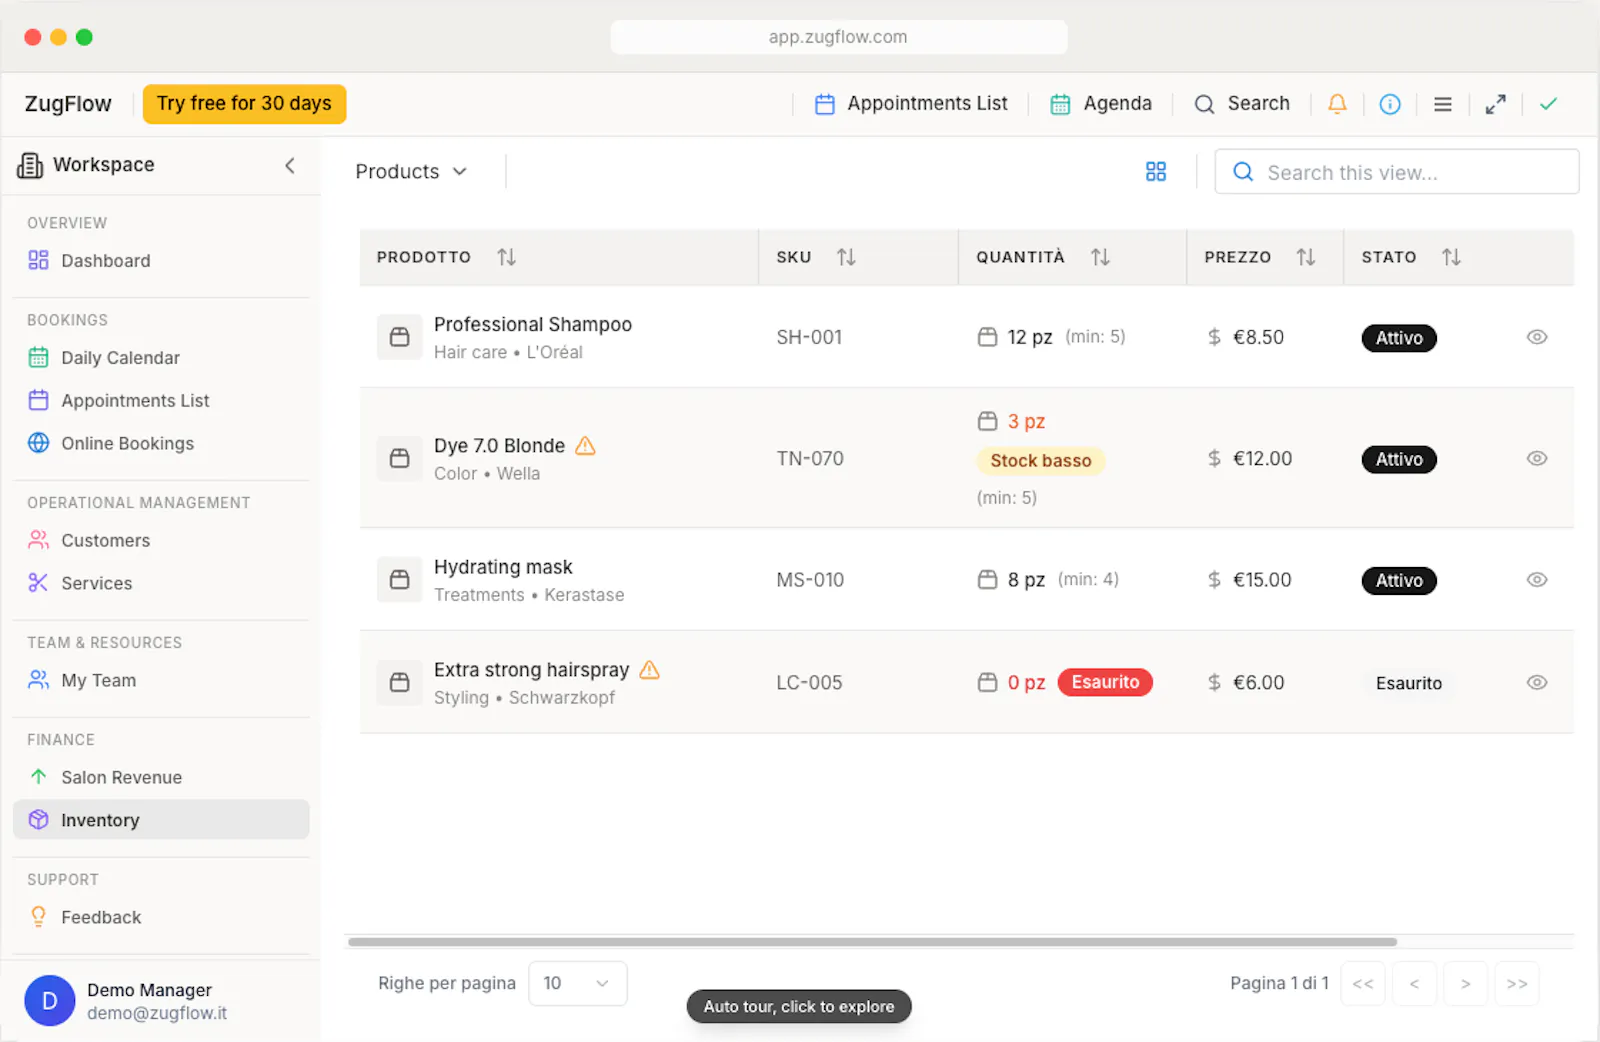Viewport: 1600px width, 1042px height.
Task: Click the Demo Manager avatar
Action: pos(50,1001)
